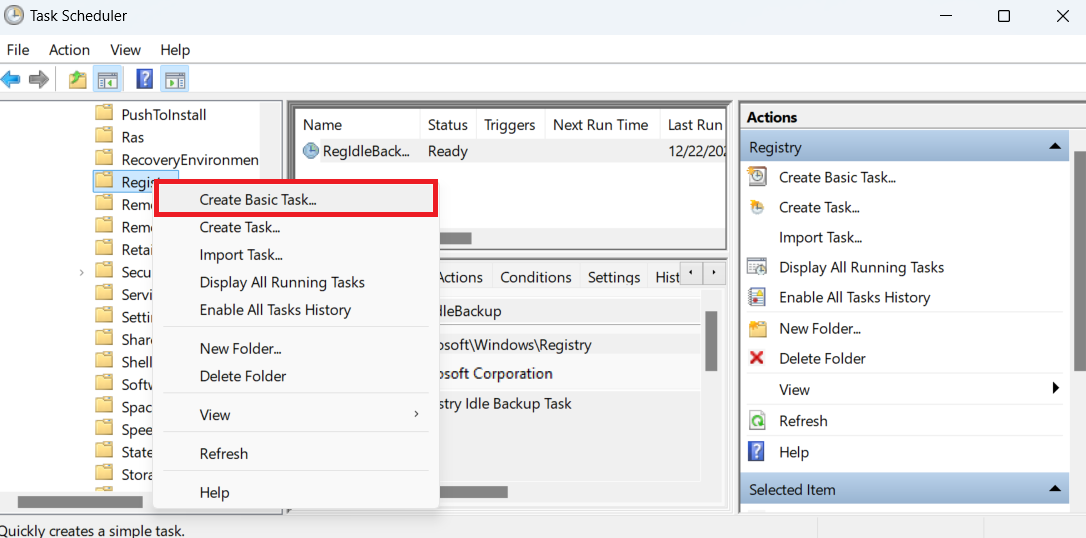Choose Delete Folder in context menu
The image size is (1086, 538).
296,376
